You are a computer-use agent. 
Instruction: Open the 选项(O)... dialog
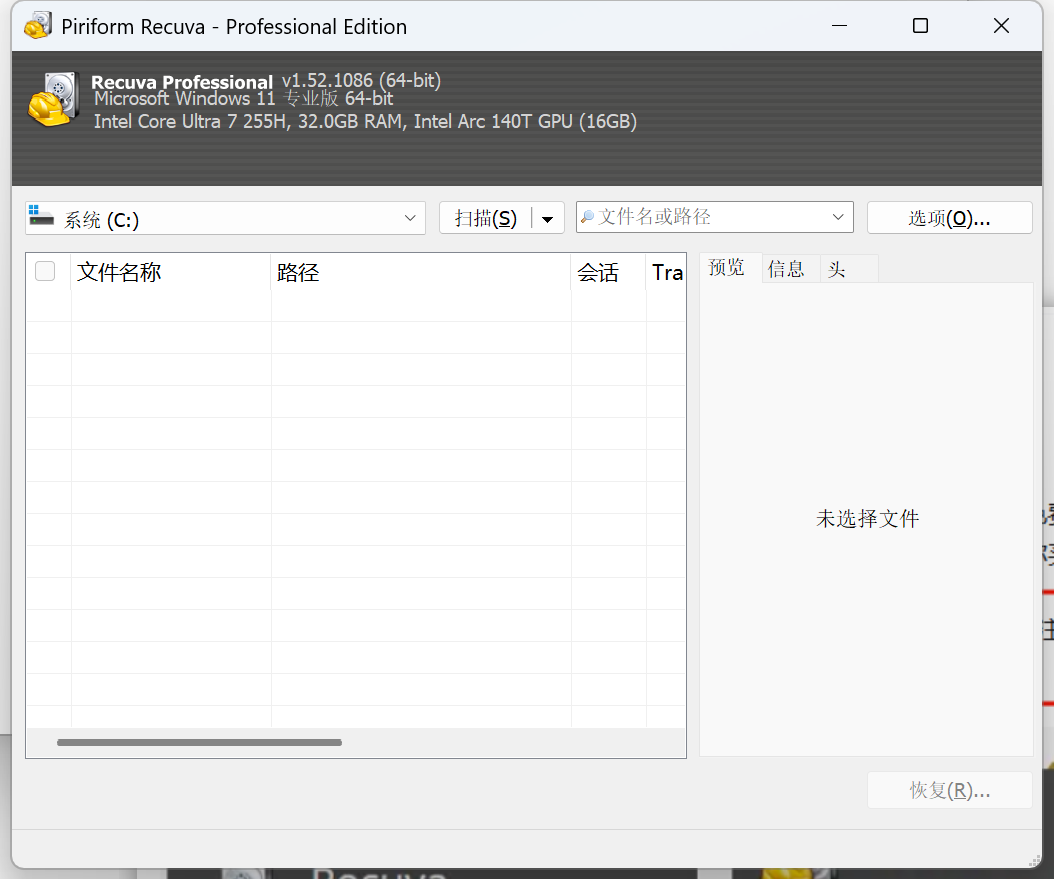[949, 218]
